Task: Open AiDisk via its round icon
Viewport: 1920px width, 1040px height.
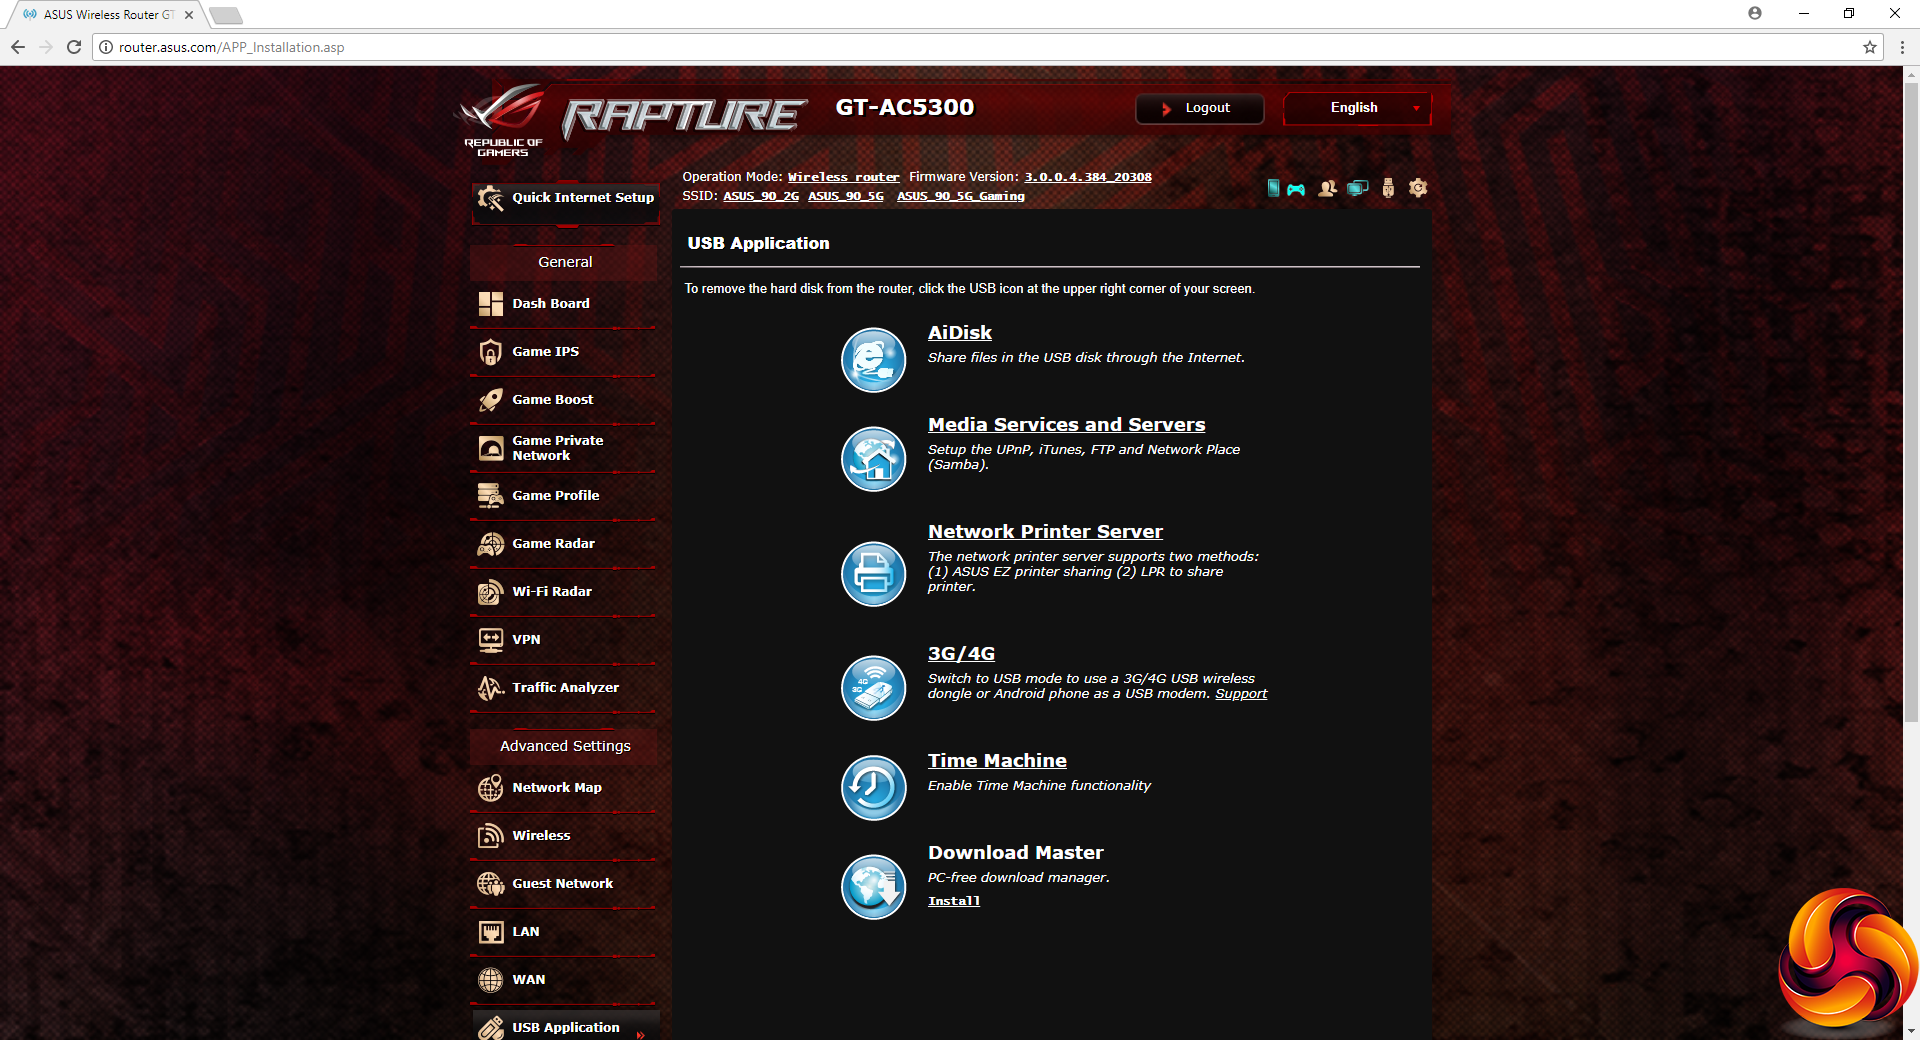Action: [873, 360]
